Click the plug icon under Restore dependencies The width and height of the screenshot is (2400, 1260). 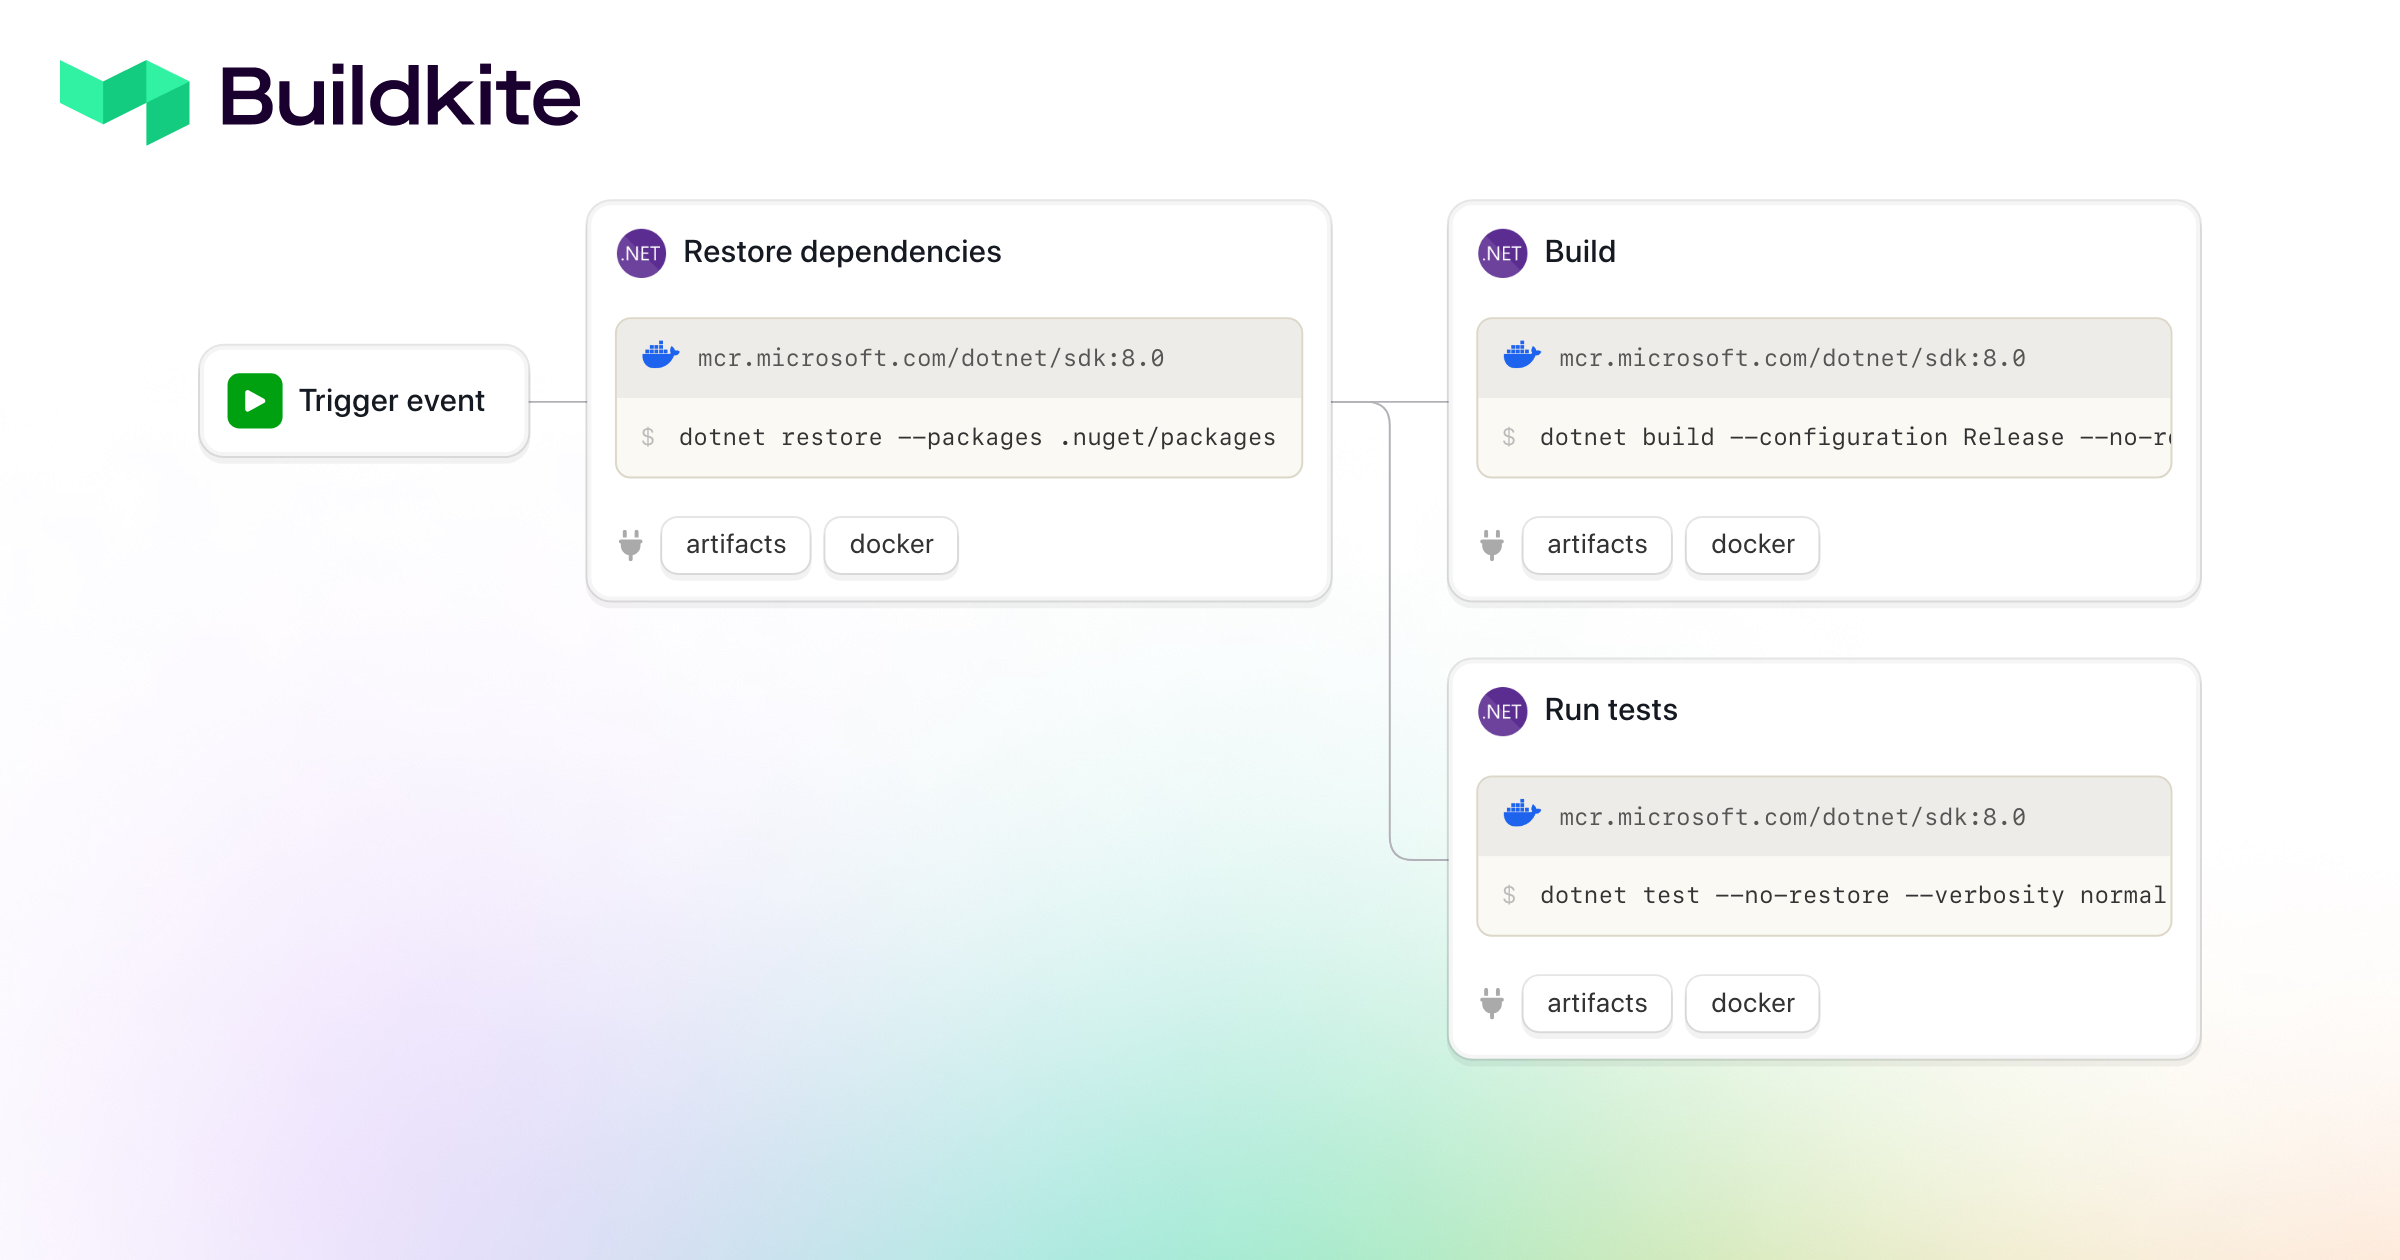pos(630,546)
